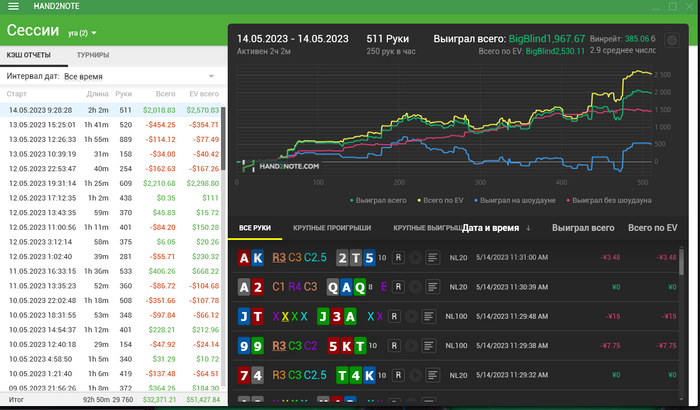The image size is (700, 410).
Task: Open the Hand2Note hamburger menu
Action: pyautogui.click(x=13, y=6)
